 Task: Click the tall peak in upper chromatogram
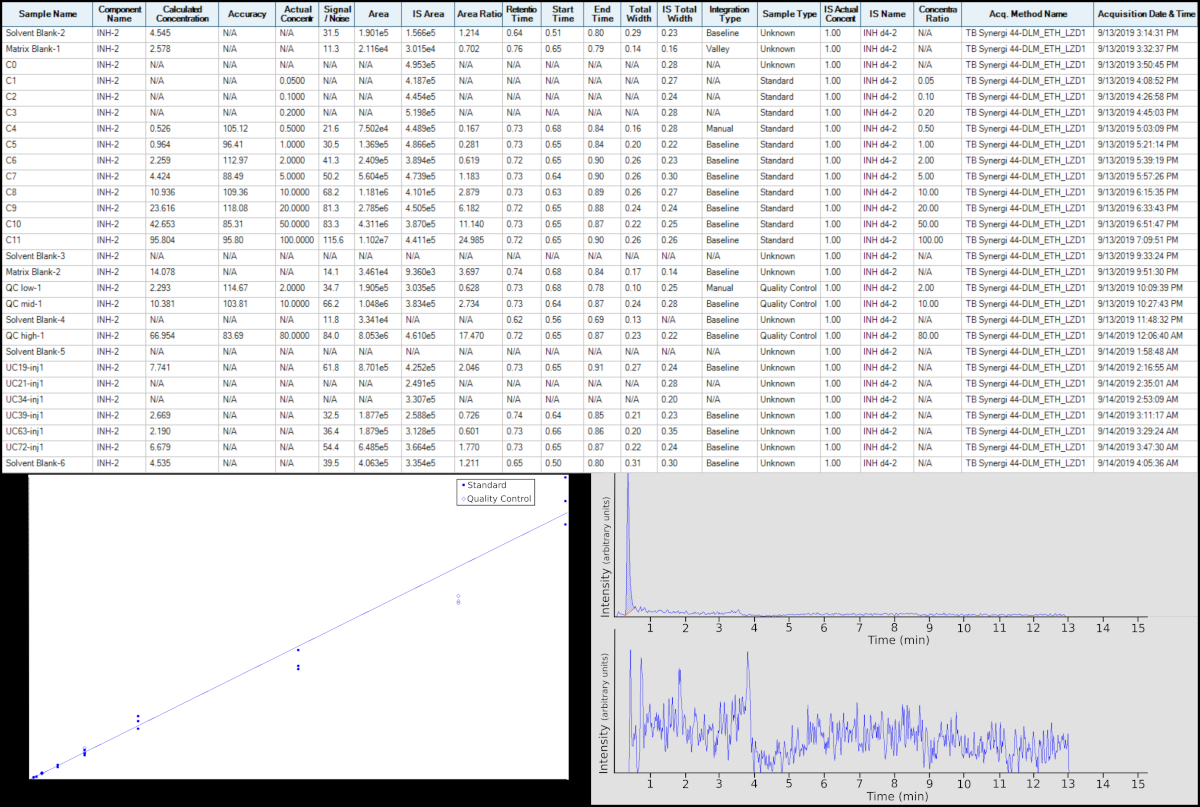[628, 540]
